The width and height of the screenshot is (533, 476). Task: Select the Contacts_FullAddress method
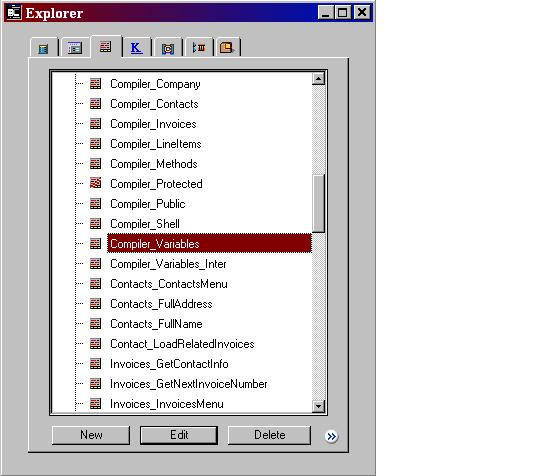[x=161, y=304]
